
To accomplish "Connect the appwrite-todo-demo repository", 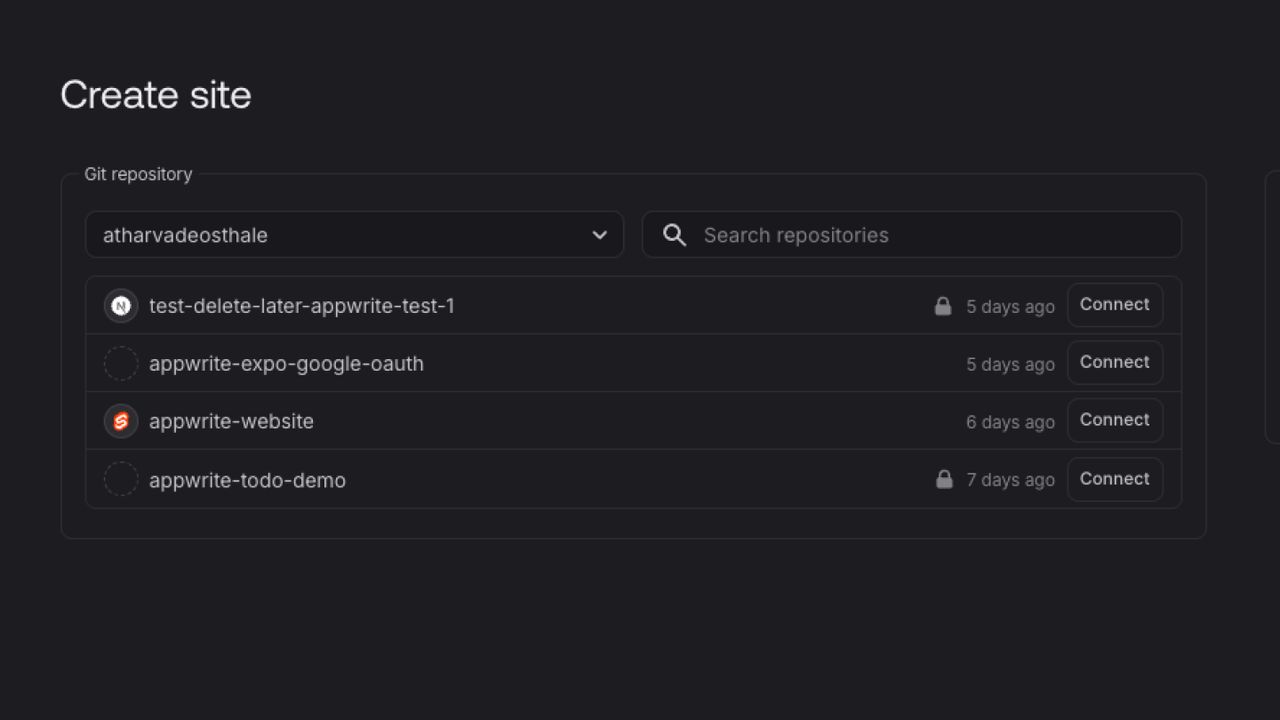I will [1114, 479].
